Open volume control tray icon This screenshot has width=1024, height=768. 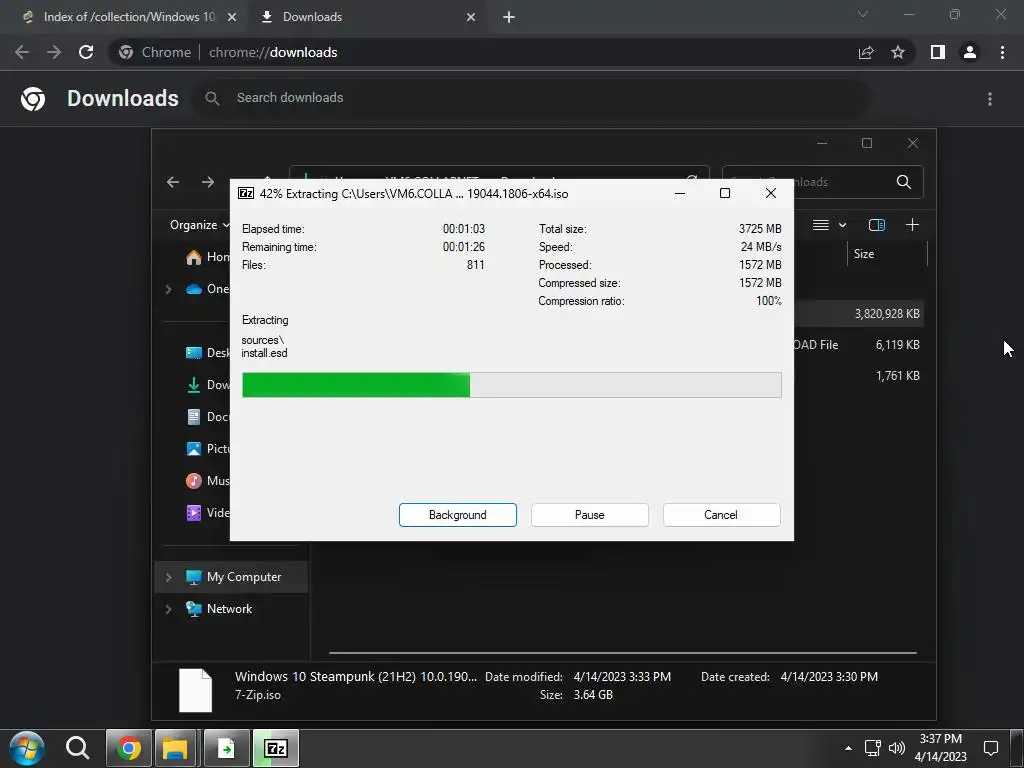pyautogui.click(x=897, y=748)
